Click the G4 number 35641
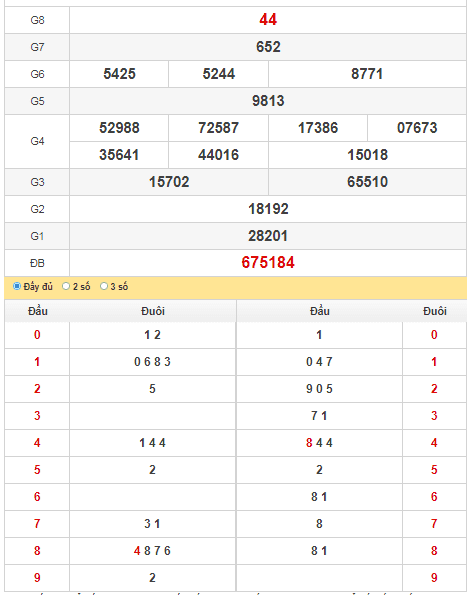Image resolution: width=471 pixels, height=595 pixels. tap(119, 155)
